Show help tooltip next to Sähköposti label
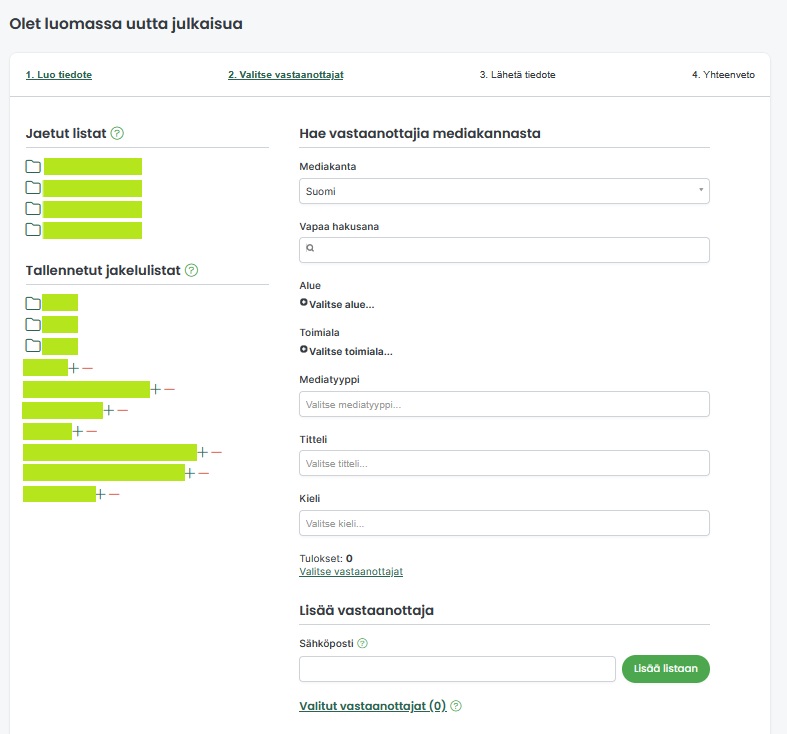The image size is (787, 734). pos(362,643)
